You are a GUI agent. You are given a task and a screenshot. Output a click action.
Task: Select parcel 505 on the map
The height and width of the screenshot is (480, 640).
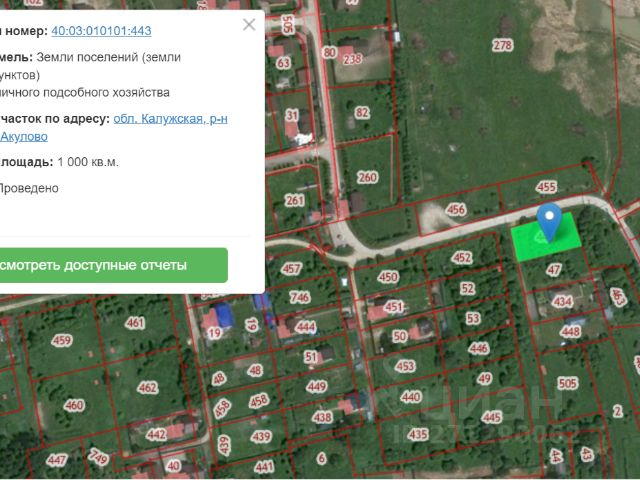click(x=568, y=383)
